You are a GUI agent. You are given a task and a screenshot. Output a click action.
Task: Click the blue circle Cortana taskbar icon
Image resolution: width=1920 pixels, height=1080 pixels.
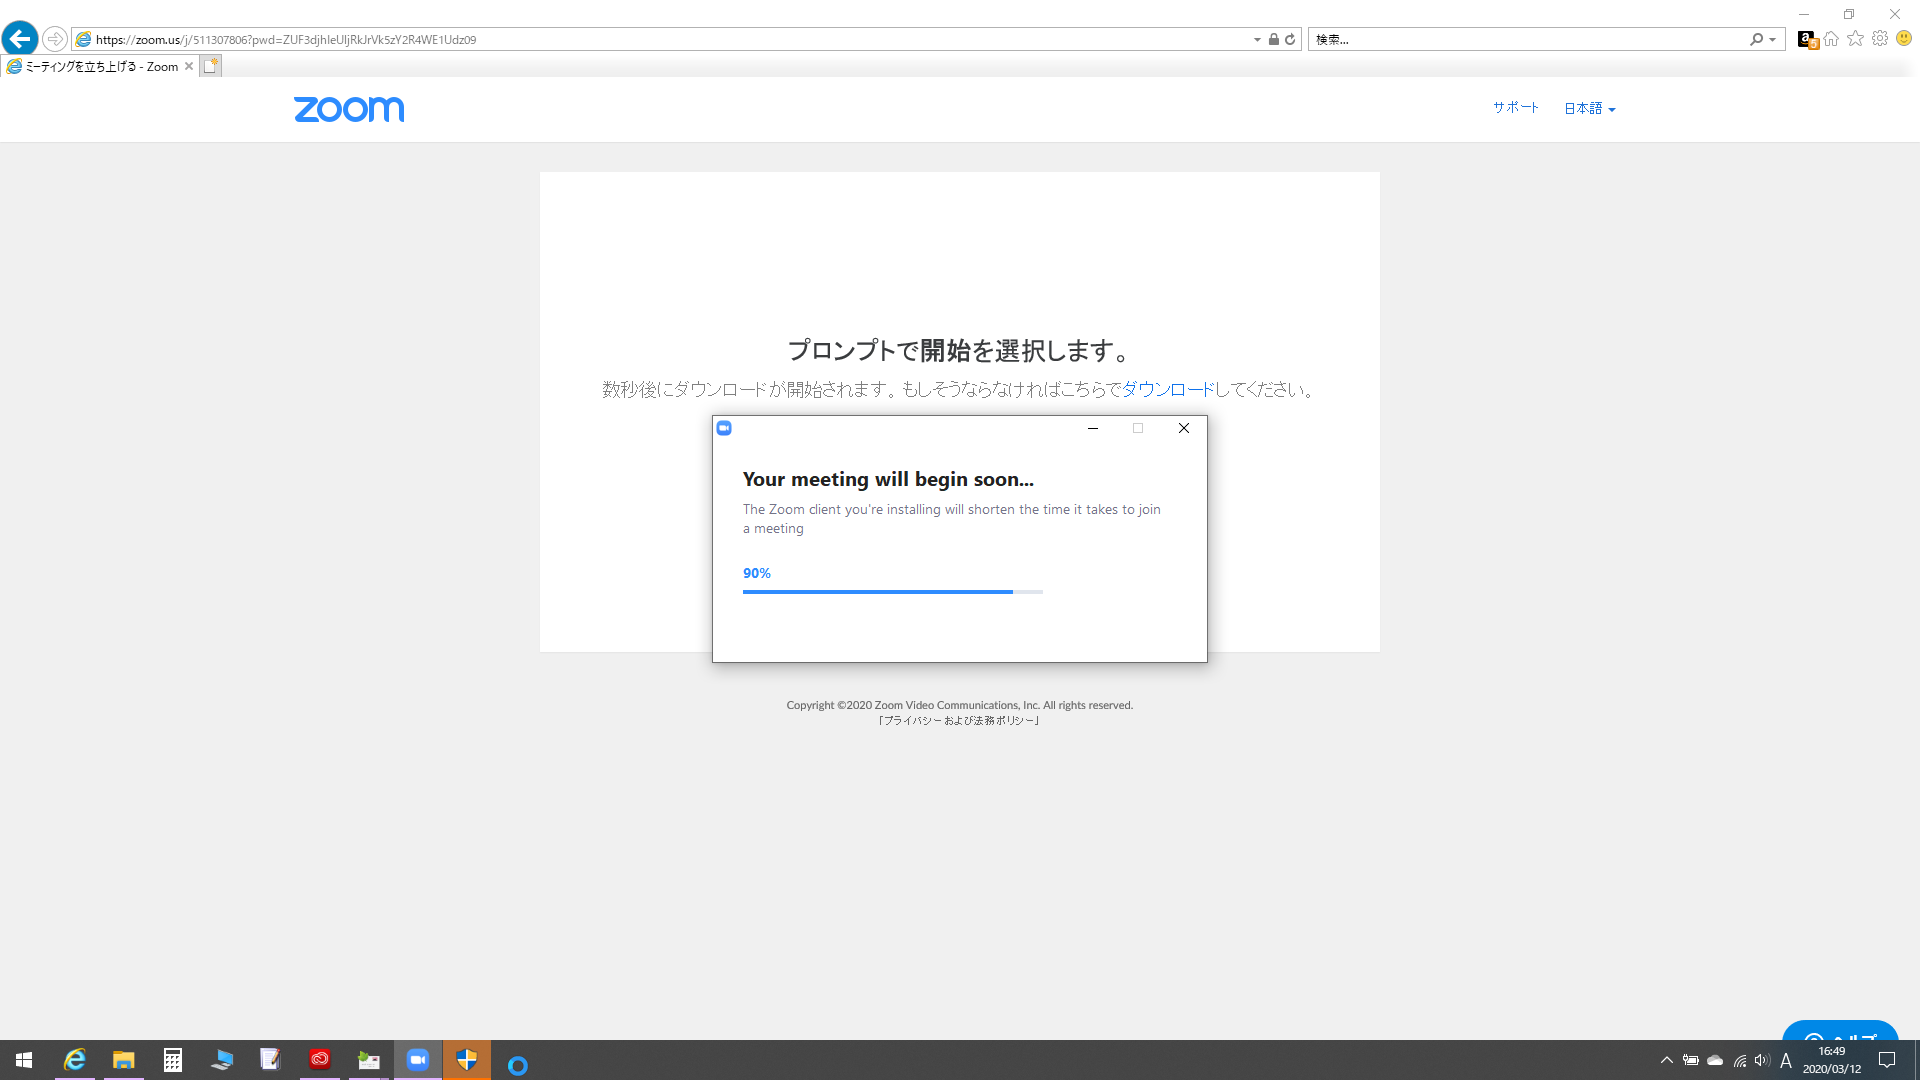pos(517,1066)
